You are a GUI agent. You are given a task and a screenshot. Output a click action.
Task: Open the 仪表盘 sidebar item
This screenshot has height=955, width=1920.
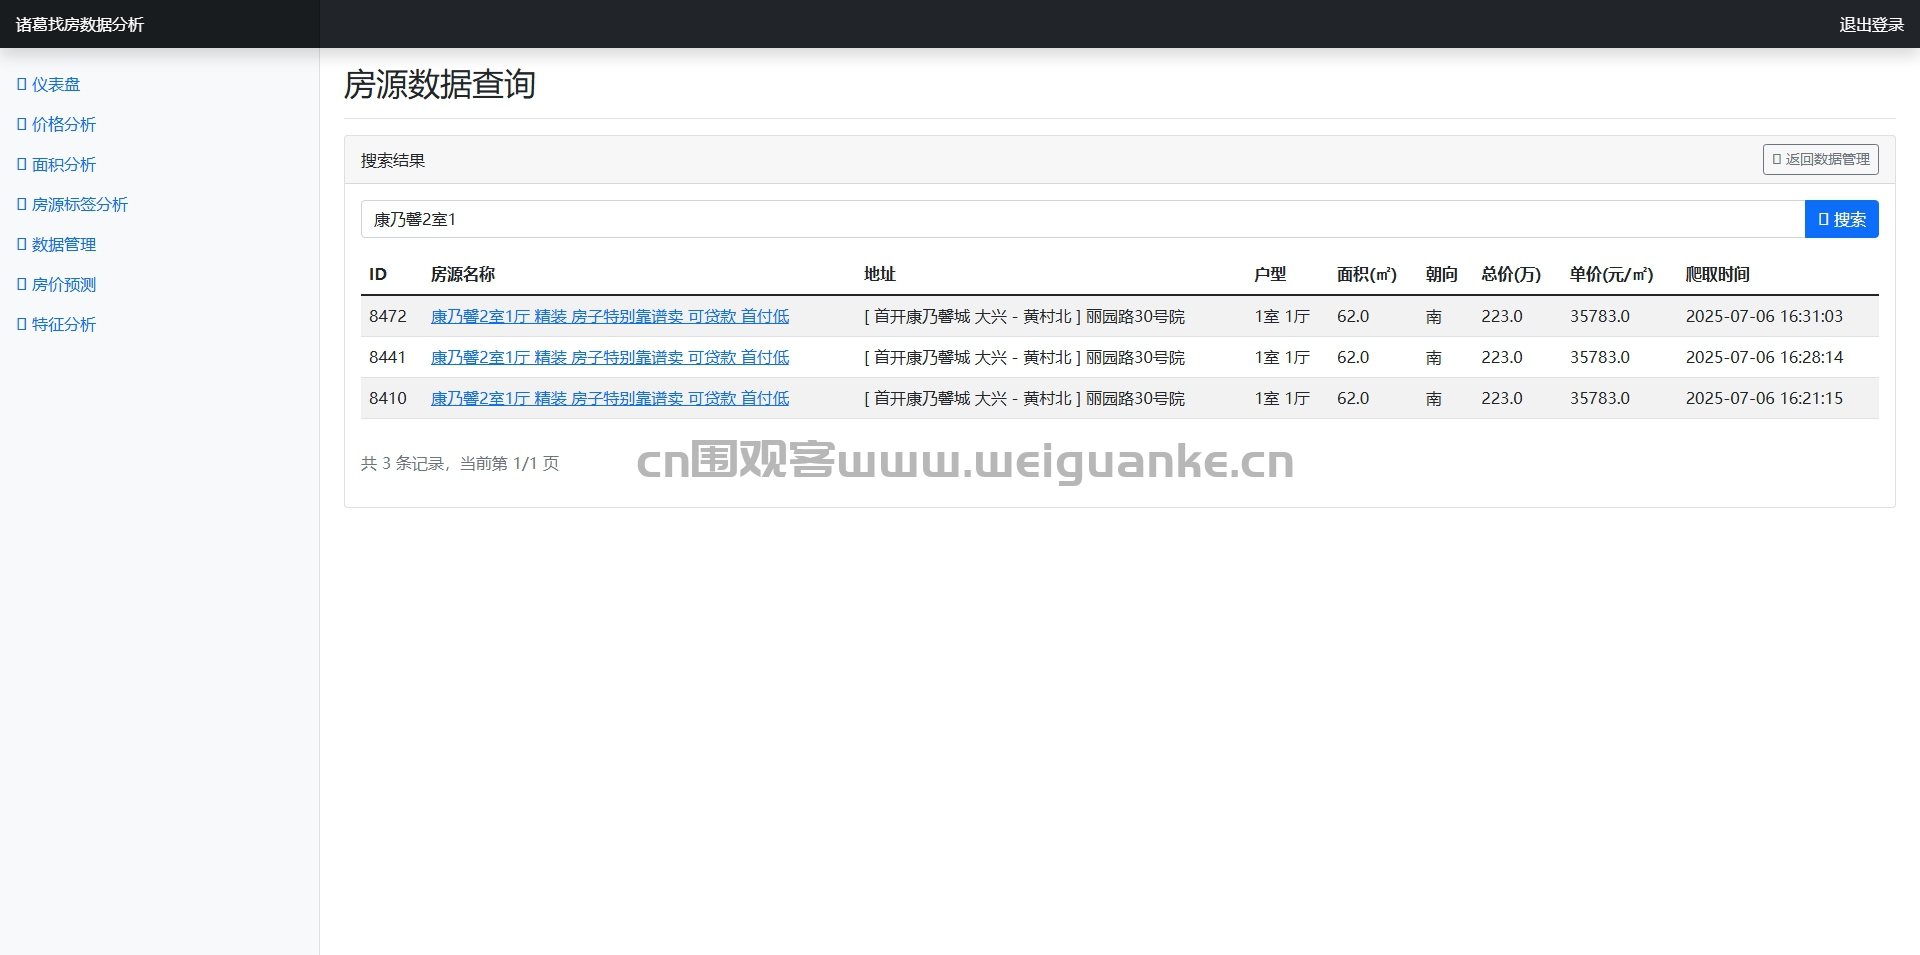click(49, 85)
